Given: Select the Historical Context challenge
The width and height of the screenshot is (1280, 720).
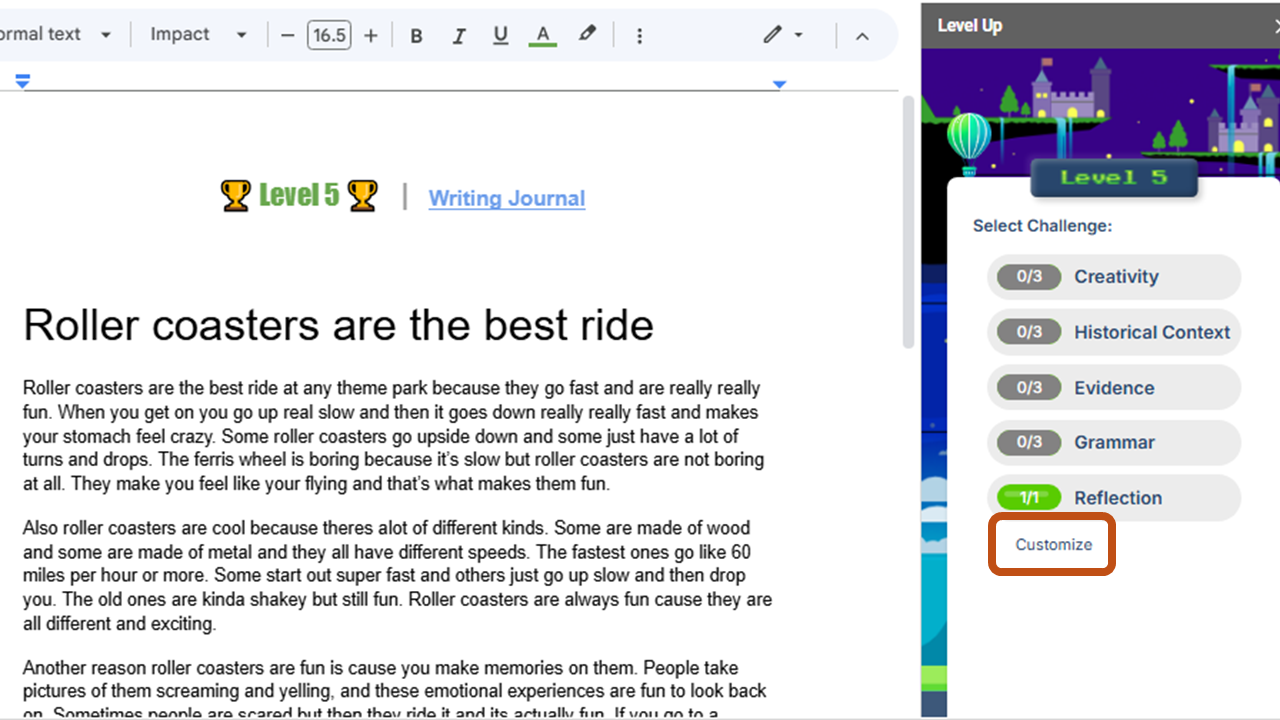Looking at the screenshot, I should [1114, 332].
